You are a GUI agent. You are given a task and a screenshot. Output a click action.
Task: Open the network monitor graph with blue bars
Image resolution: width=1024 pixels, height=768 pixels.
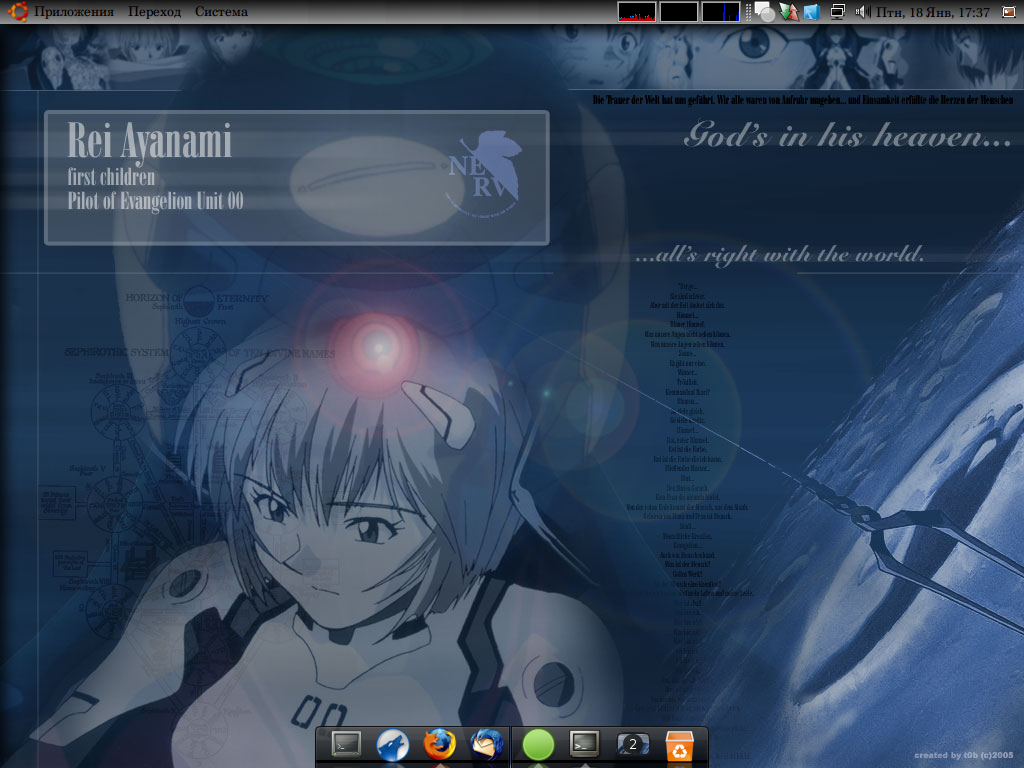720,12
